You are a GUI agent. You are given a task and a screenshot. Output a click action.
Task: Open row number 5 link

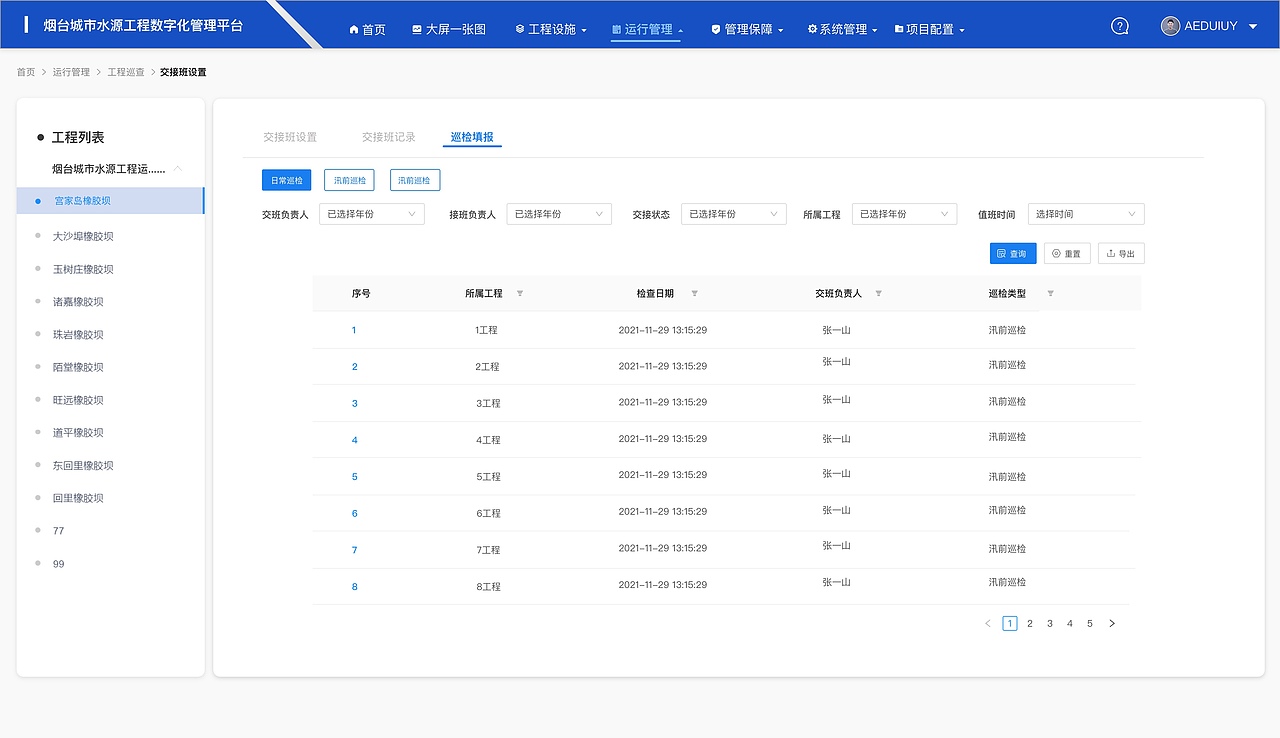pyautogui.click(x=354, y=477)
